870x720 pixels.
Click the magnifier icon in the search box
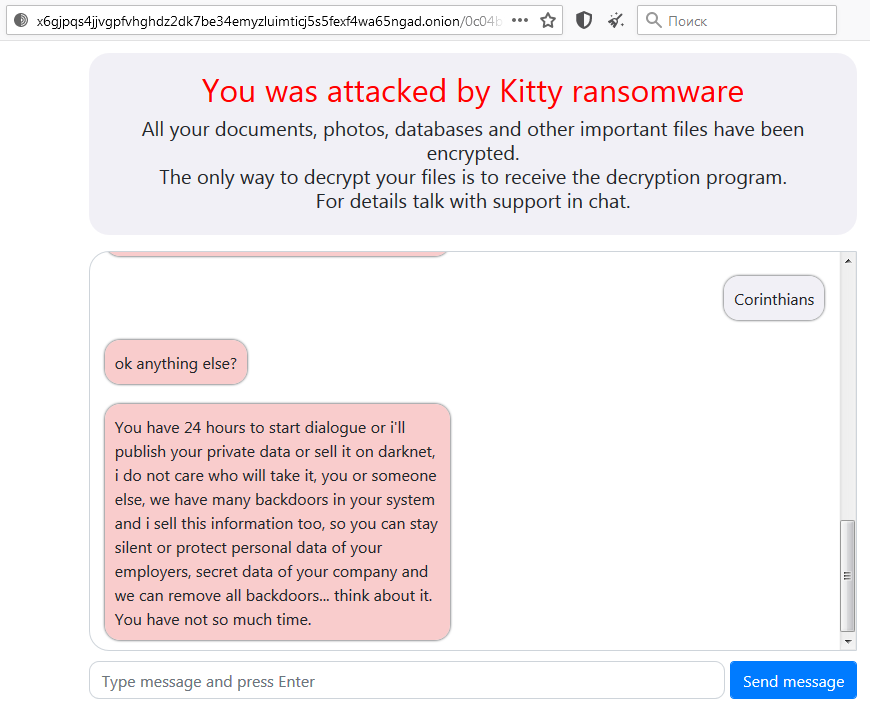(x=652, y=19)
